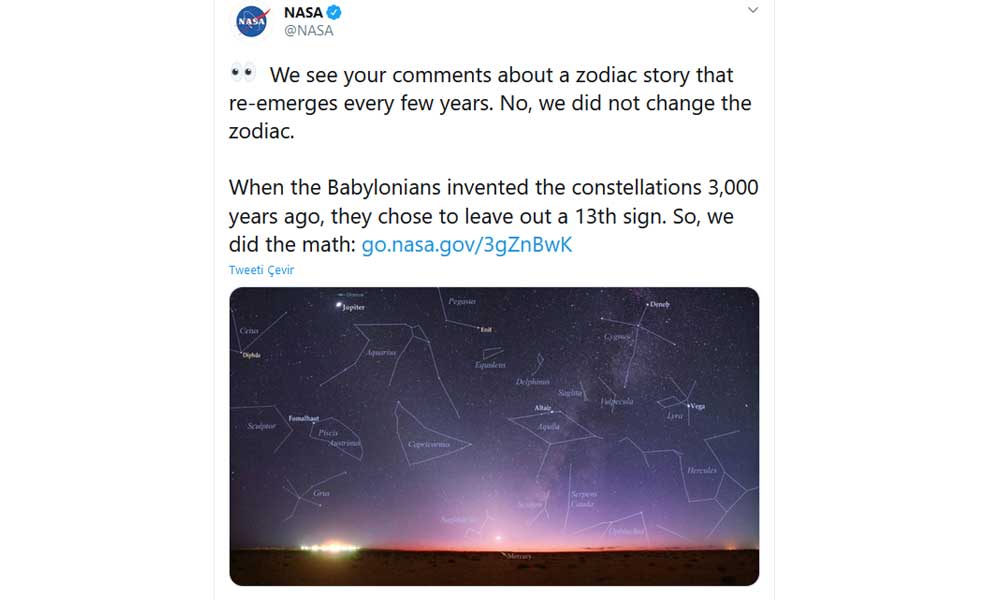Open the NASA display name profile link
Image resolution: width=1000 pixels, height=600 pixels.
coord(304,12)
